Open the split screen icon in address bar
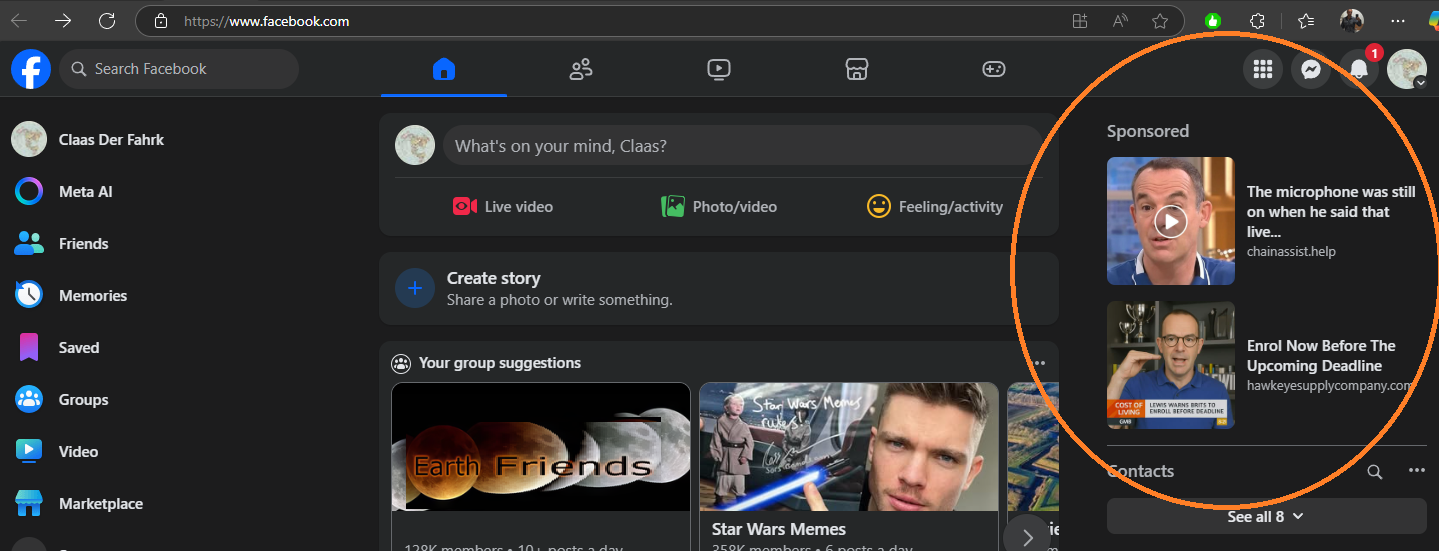The height and width of the screenshot is (551, 1439). click(x=1080, y=21)
